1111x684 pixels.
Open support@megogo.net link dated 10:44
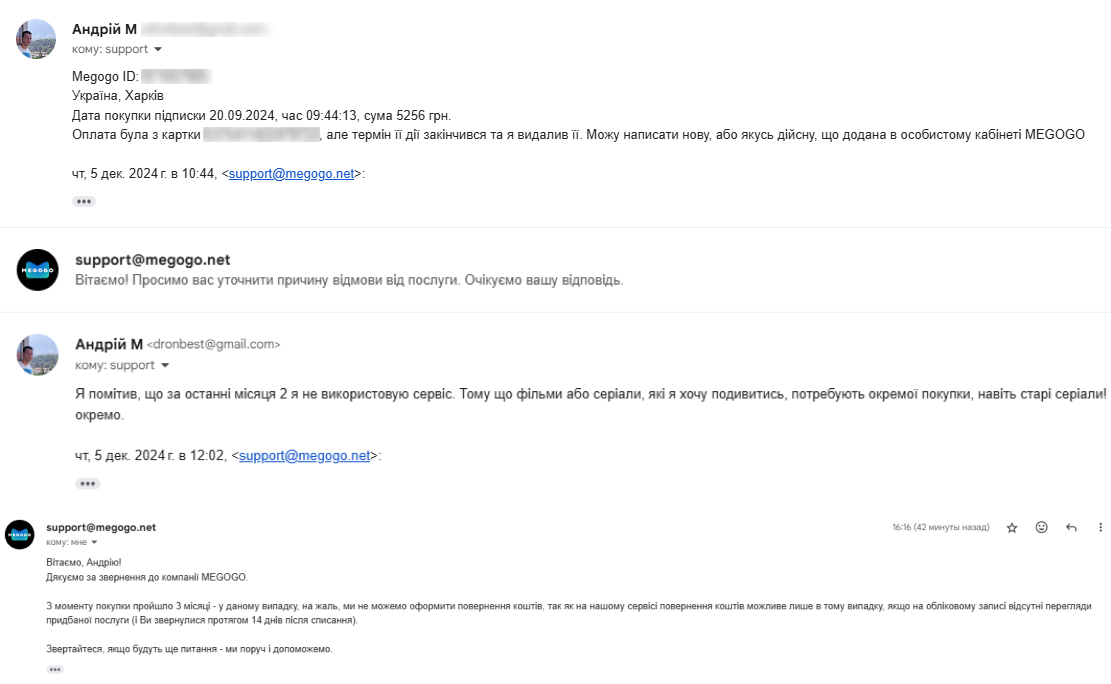point(291,173)
